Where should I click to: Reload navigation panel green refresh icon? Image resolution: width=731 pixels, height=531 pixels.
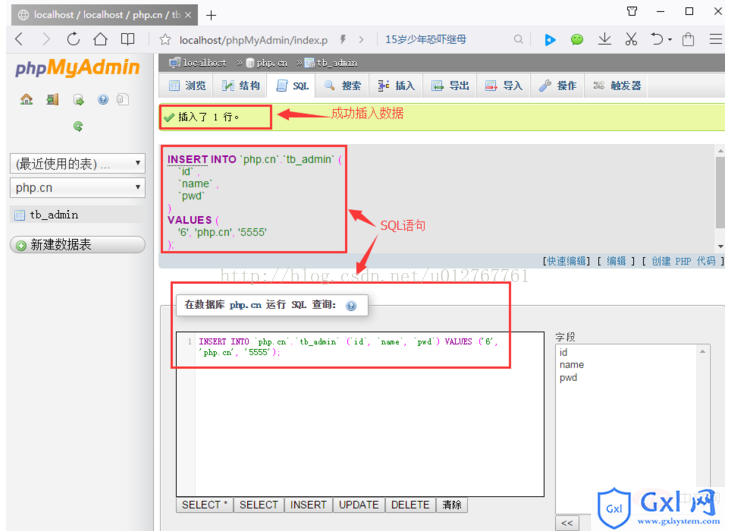click(78, 126)
